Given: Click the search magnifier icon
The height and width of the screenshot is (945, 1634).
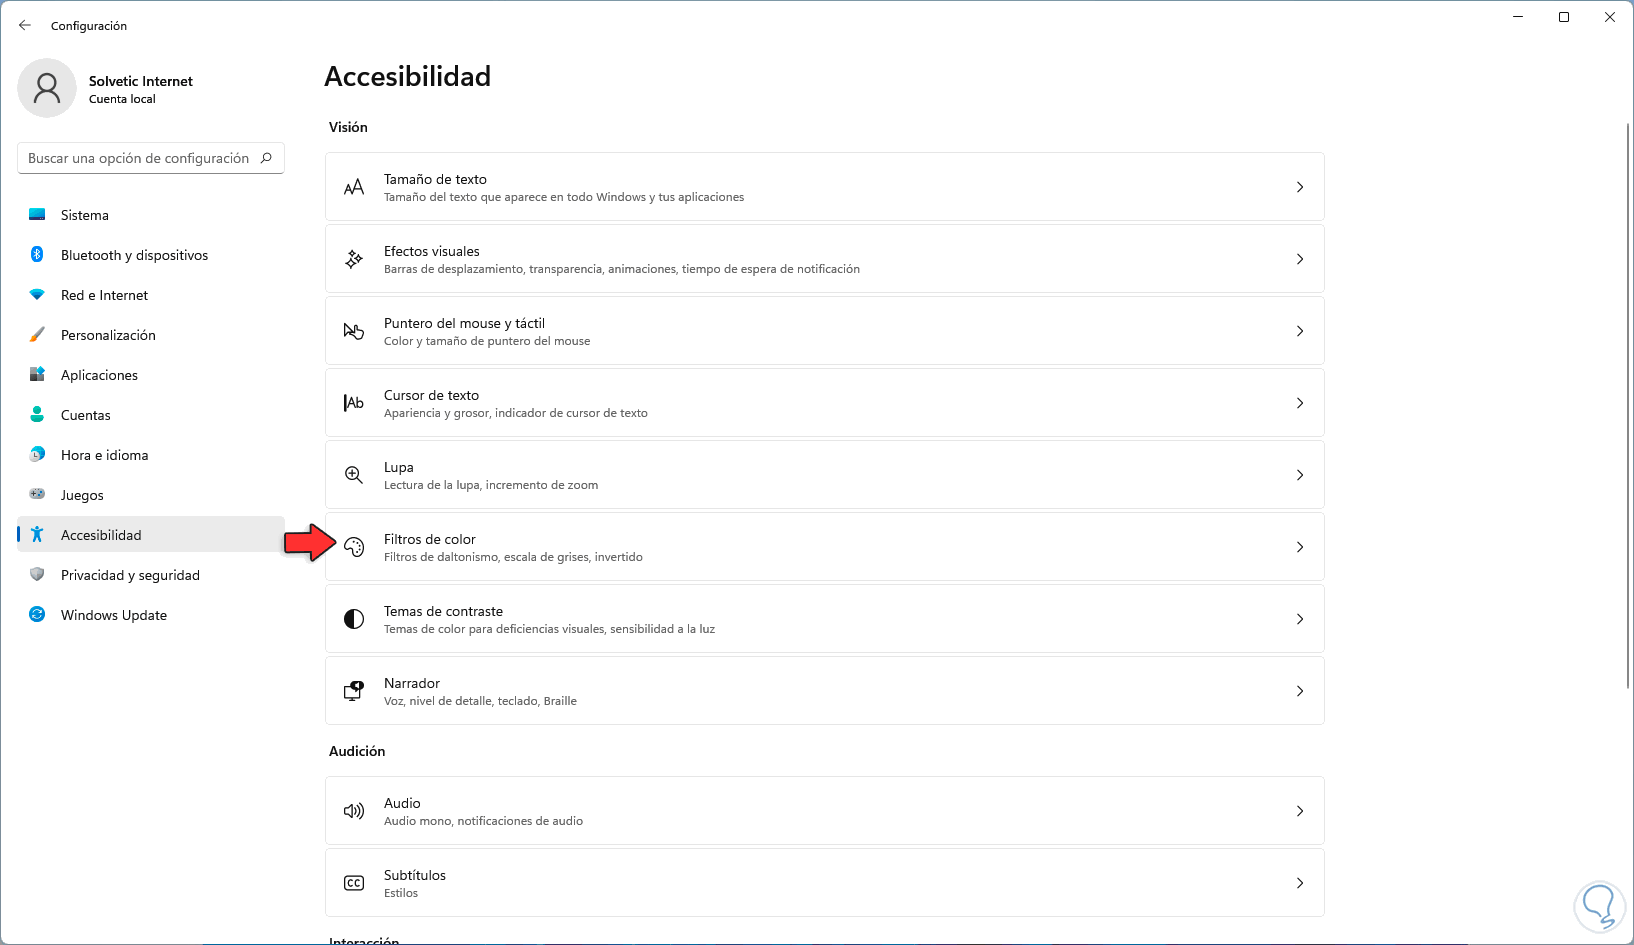Looking at the screenshot, I should click(x=266, y=158).
